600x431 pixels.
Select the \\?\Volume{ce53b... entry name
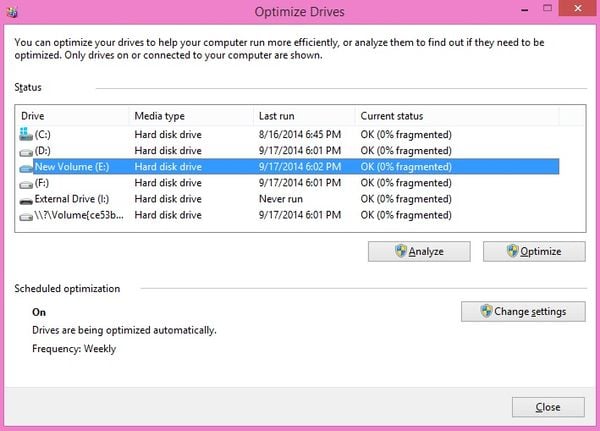(x=78, y=216)
